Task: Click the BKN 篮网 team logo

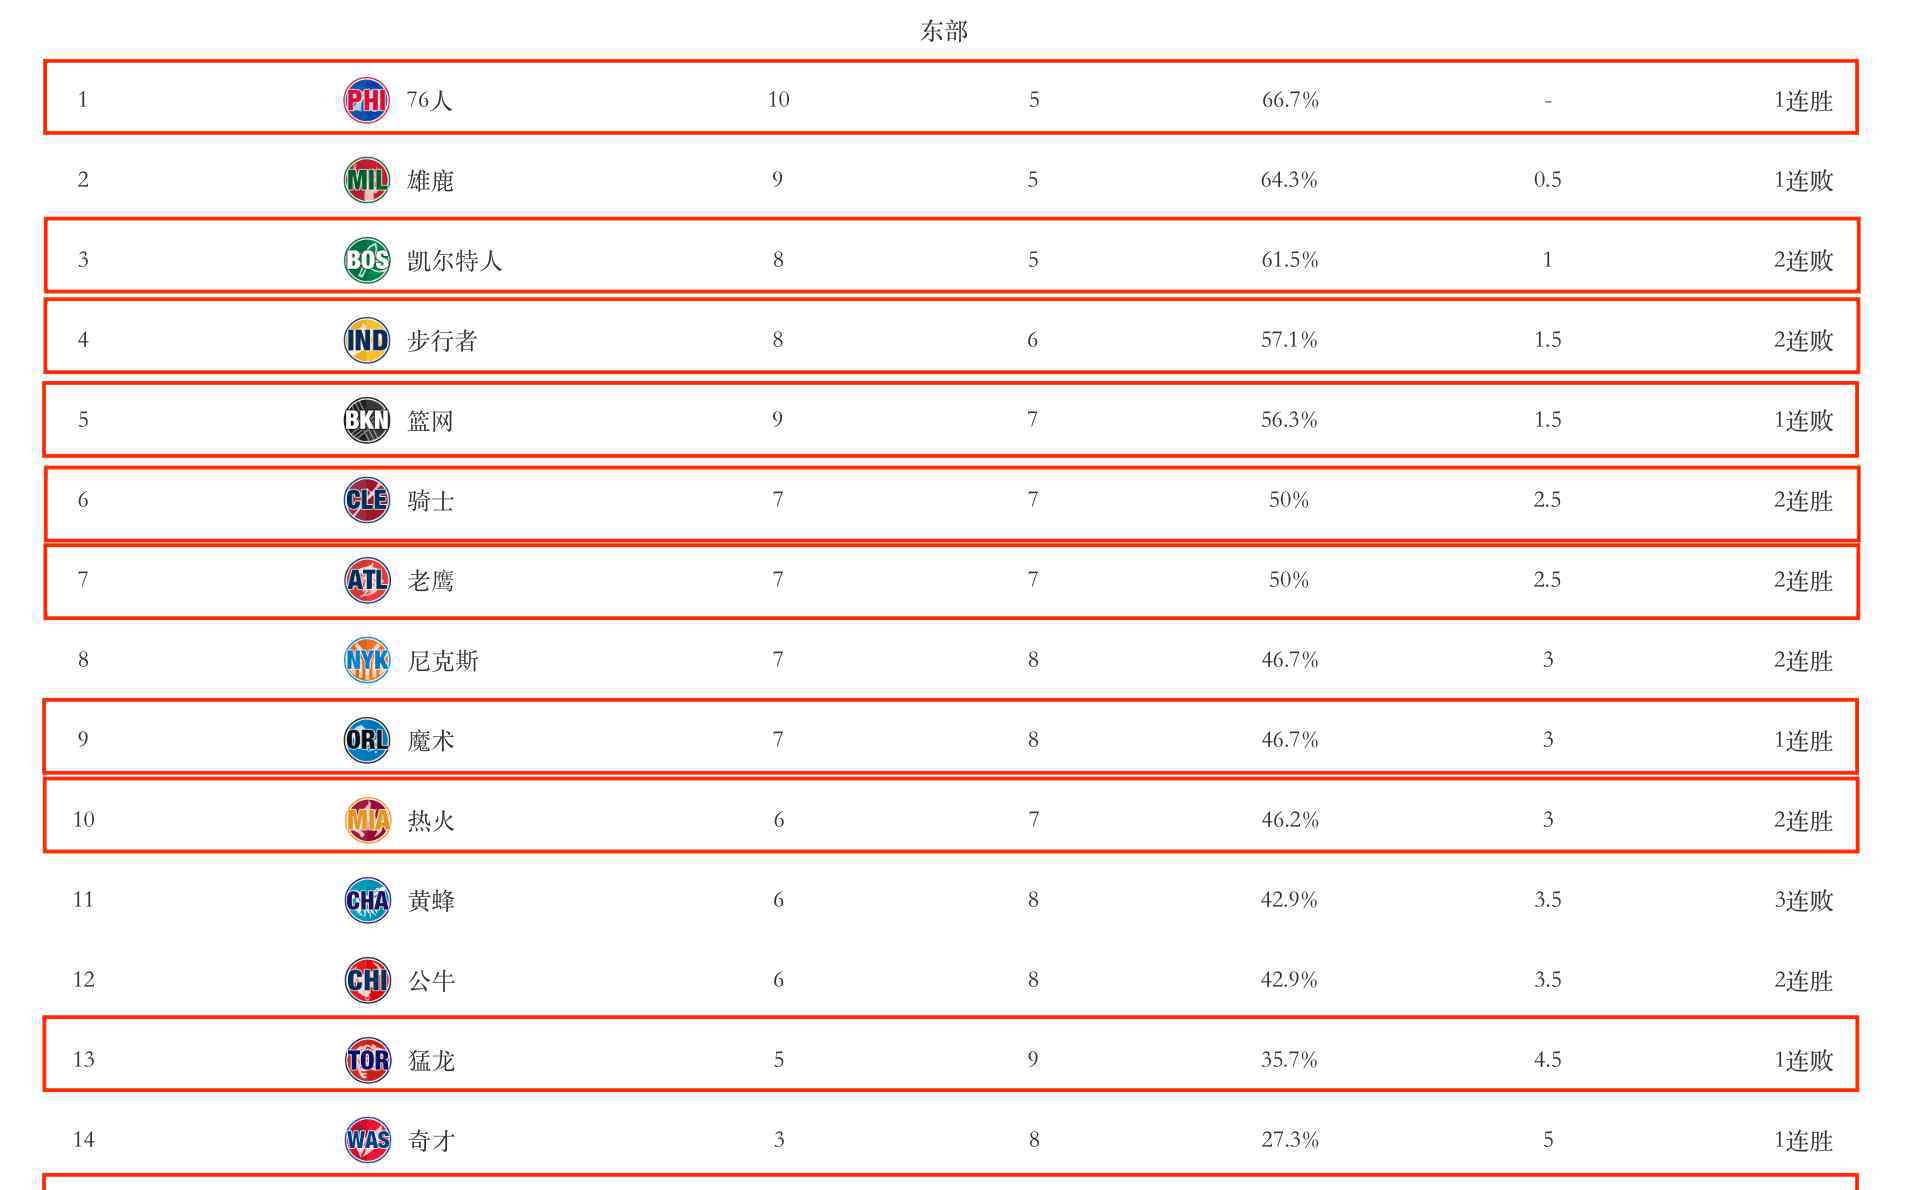Action: click(x=366, y=420)
